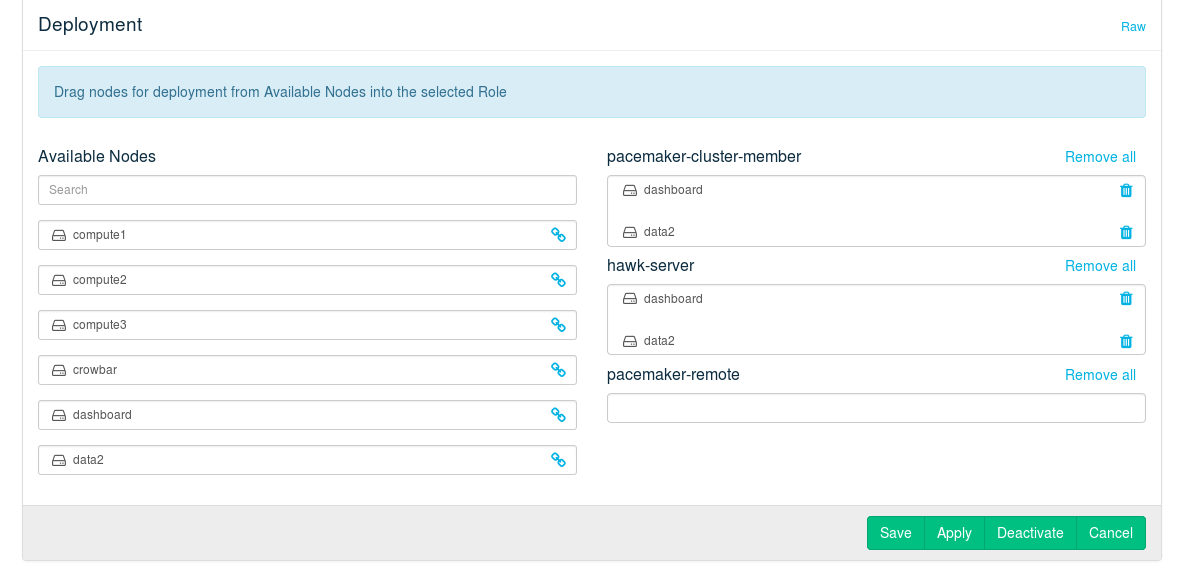This screenshot has width=1183, height=581.
Task: Remove dashboard from hawk-server using trash icon
Action: (1126, 299)
